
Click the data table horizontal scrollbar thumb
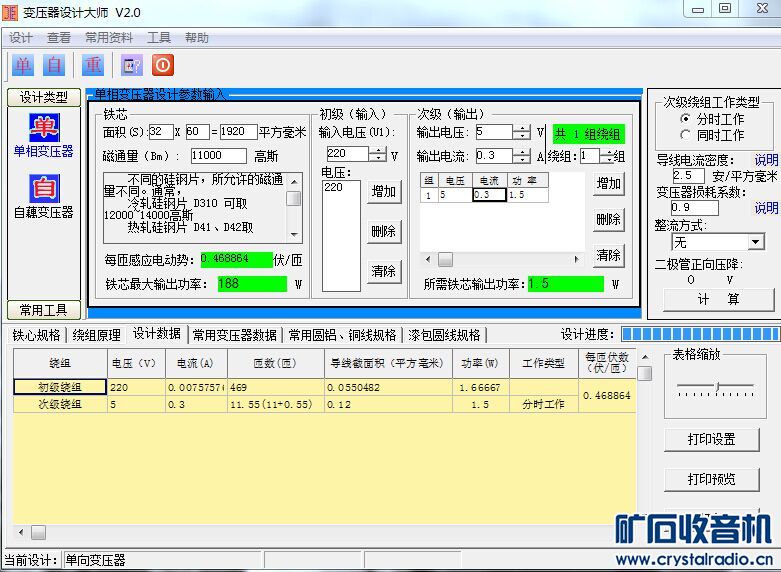click(38, 532)
